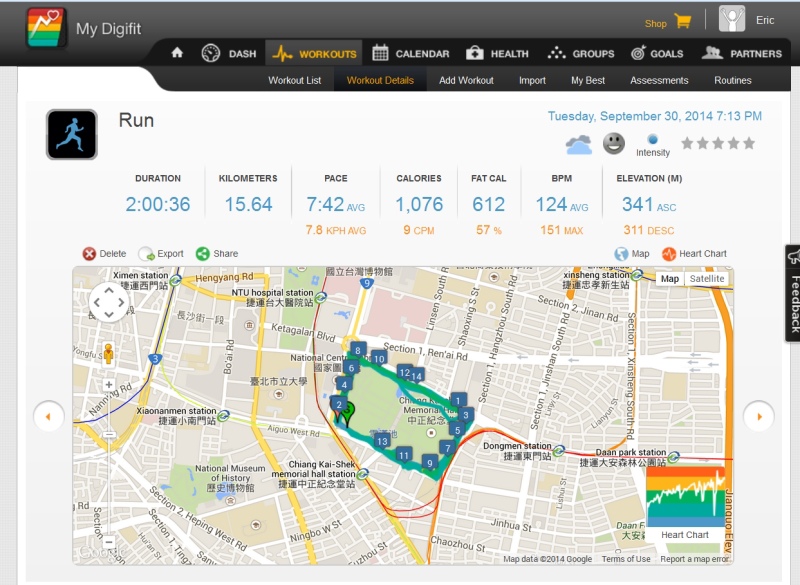The image size is (800, 585).
Task: Open the Import tab
Action: pyautogui.click(x=532, y=80)
